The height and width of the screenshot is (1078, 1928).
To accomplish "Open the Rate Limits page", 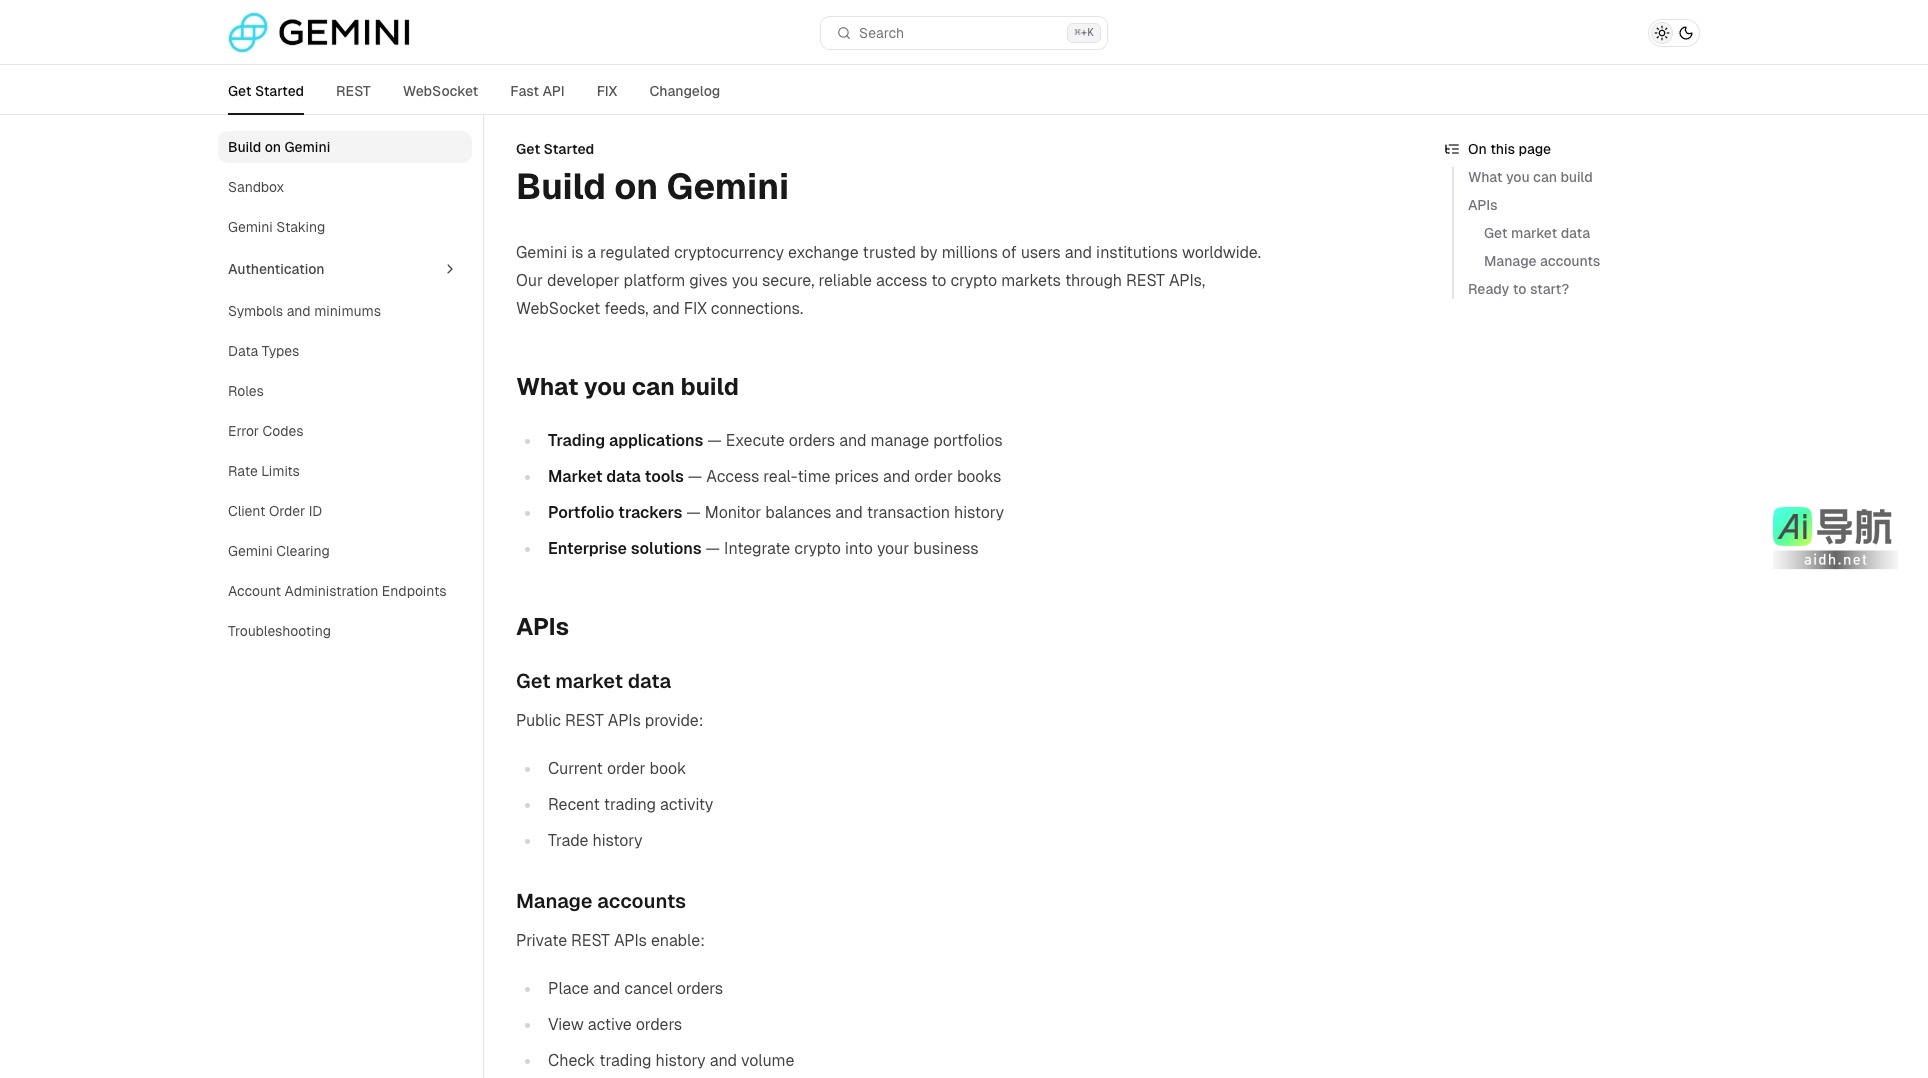I will click(264, 471).
